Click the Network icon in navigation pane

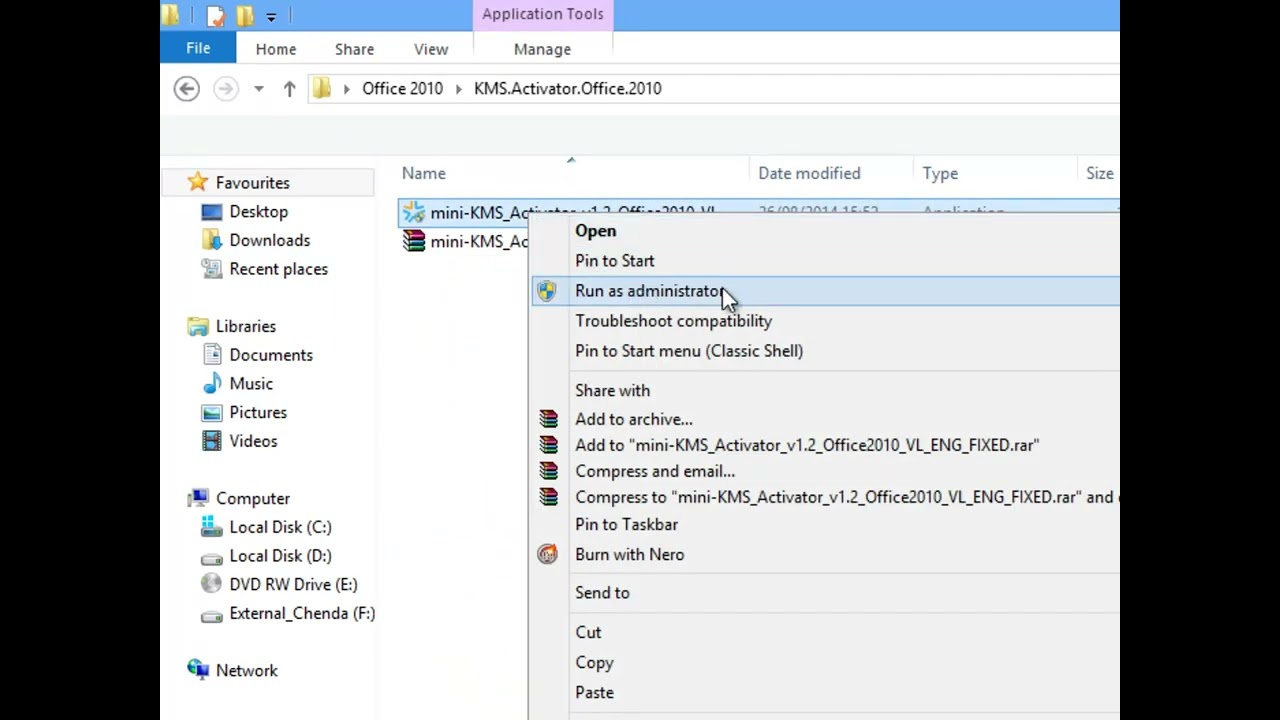198,670
